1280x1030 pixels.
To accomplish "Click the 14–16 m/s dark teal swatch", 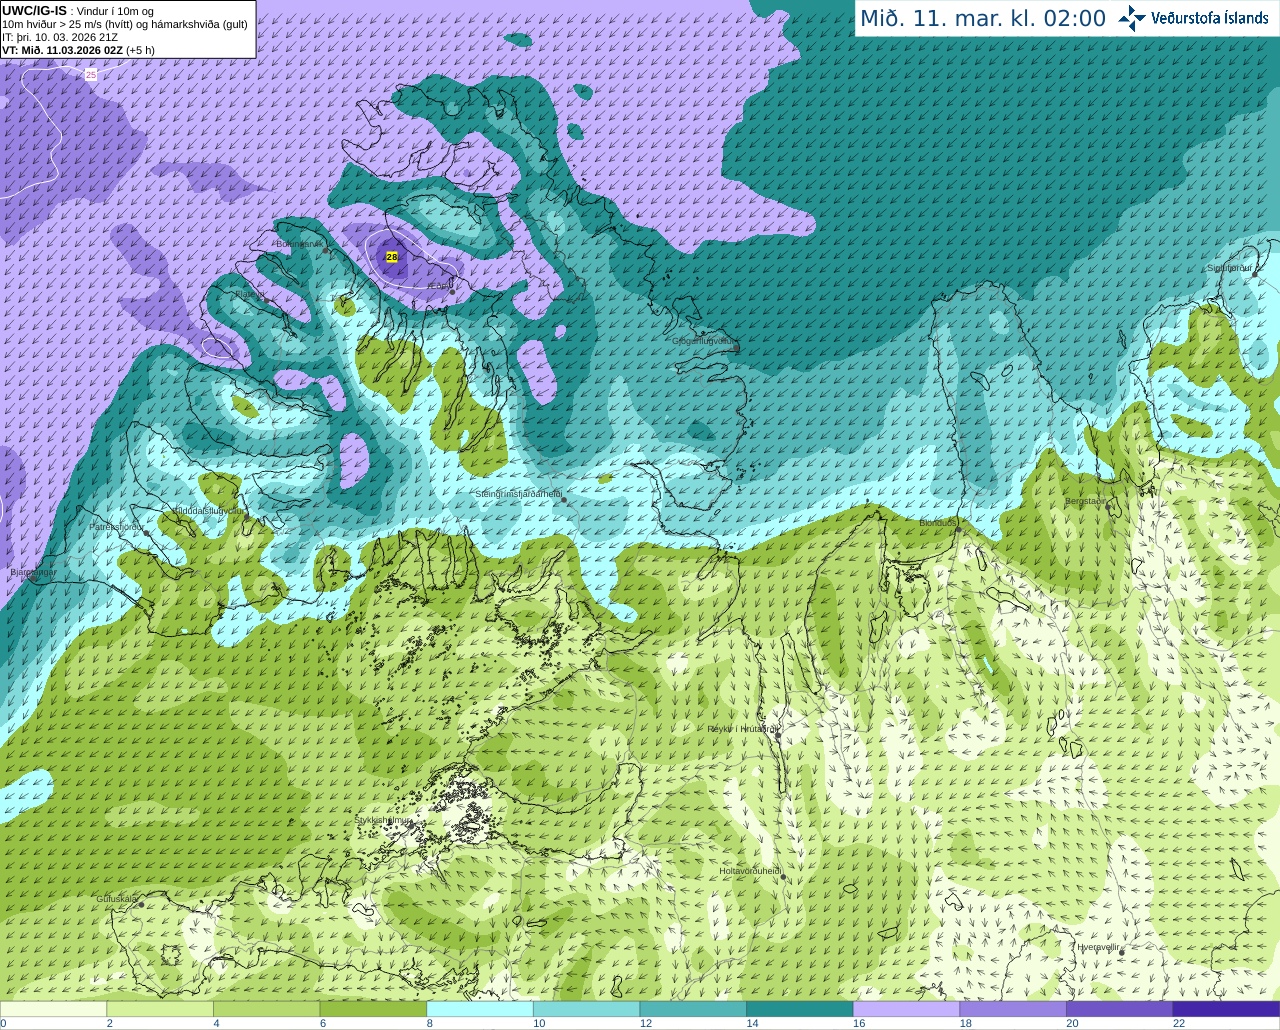I will [x=800, y=1009].
